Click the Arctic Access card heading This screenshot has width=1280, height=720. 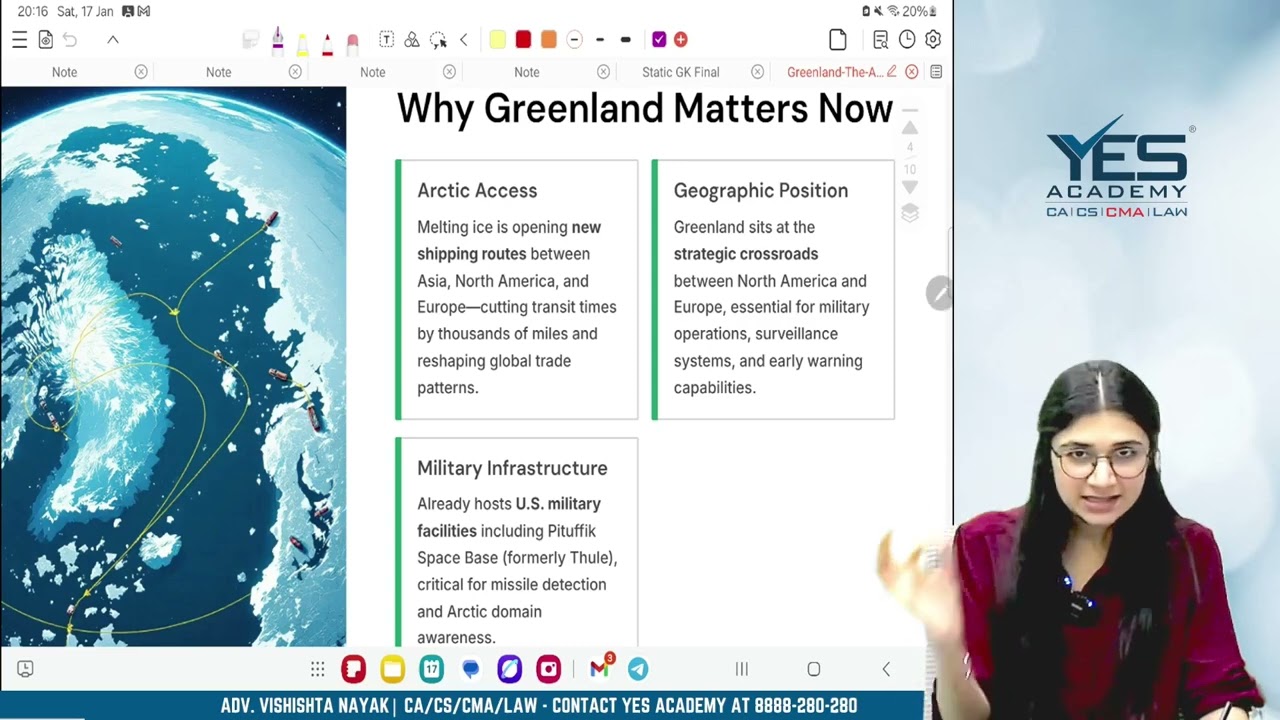[x=477, y=190]
